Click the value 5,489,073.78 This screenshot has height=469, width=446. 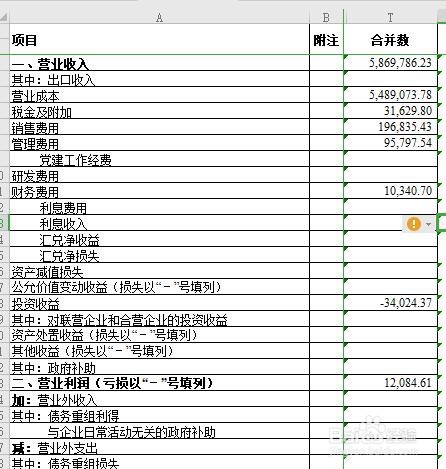tap(400, 95)
